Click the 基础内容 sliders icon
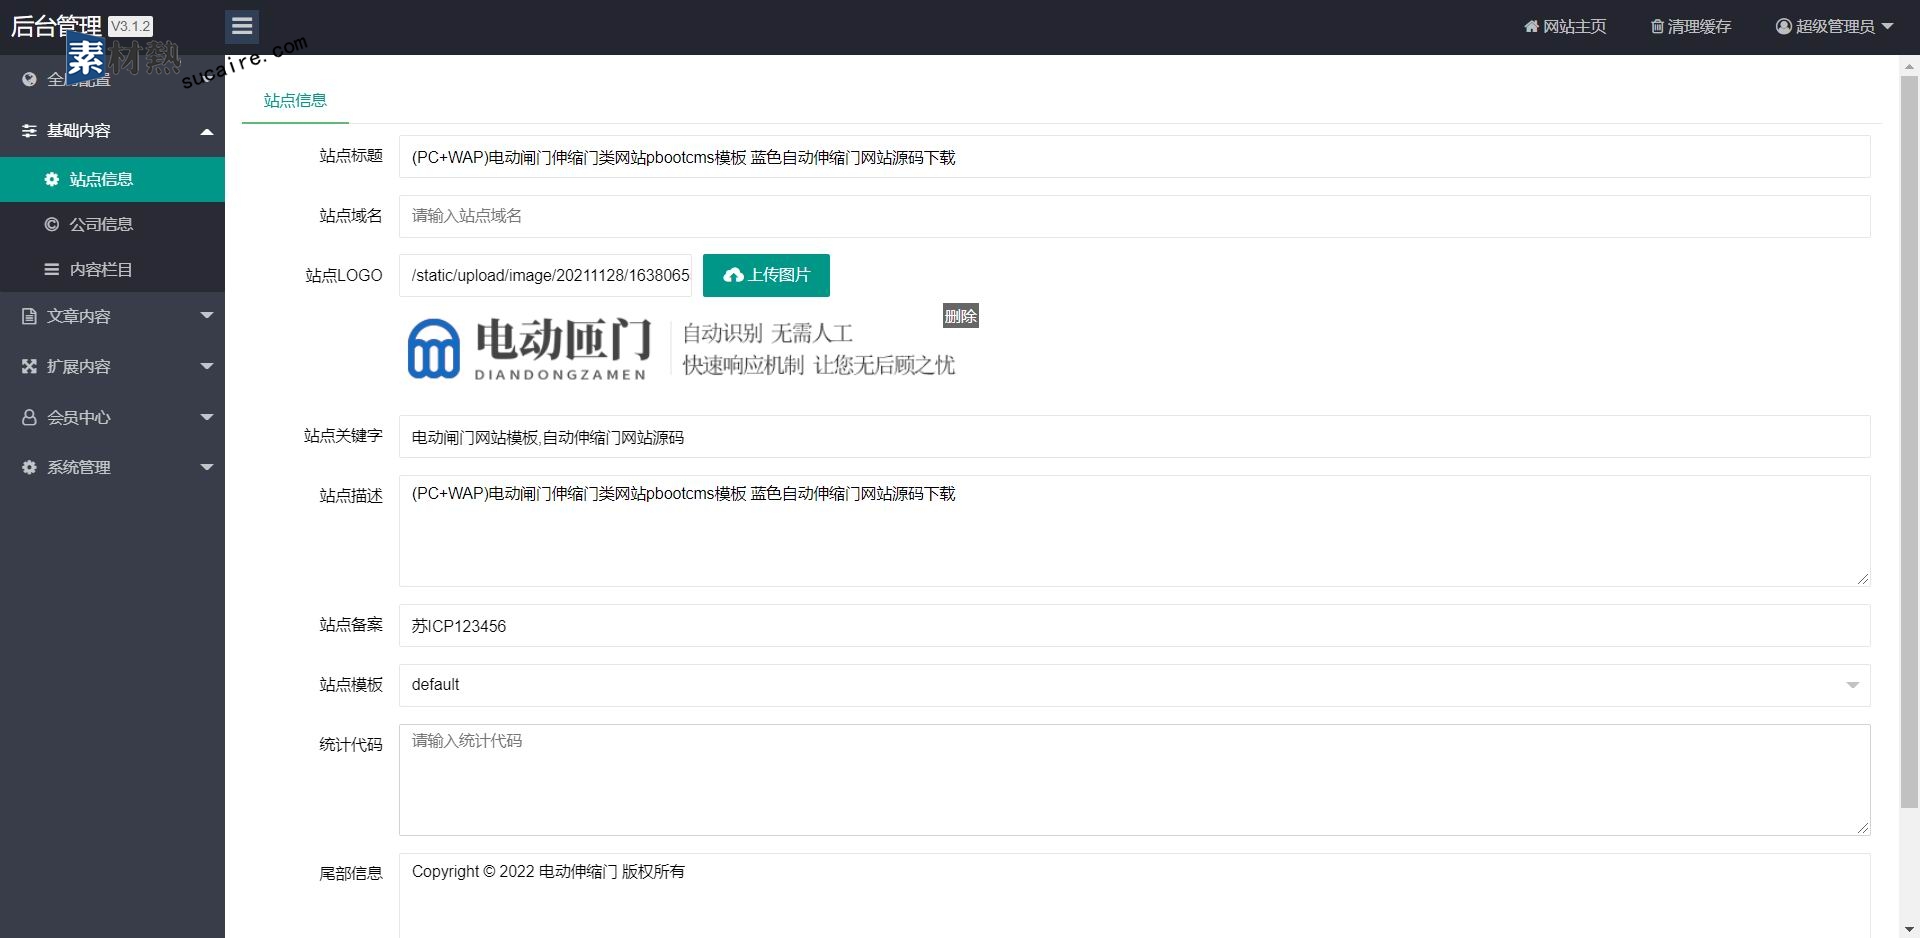Image resolution: width=1920 pixels, height=938 pixels. (x=29, y=131)
